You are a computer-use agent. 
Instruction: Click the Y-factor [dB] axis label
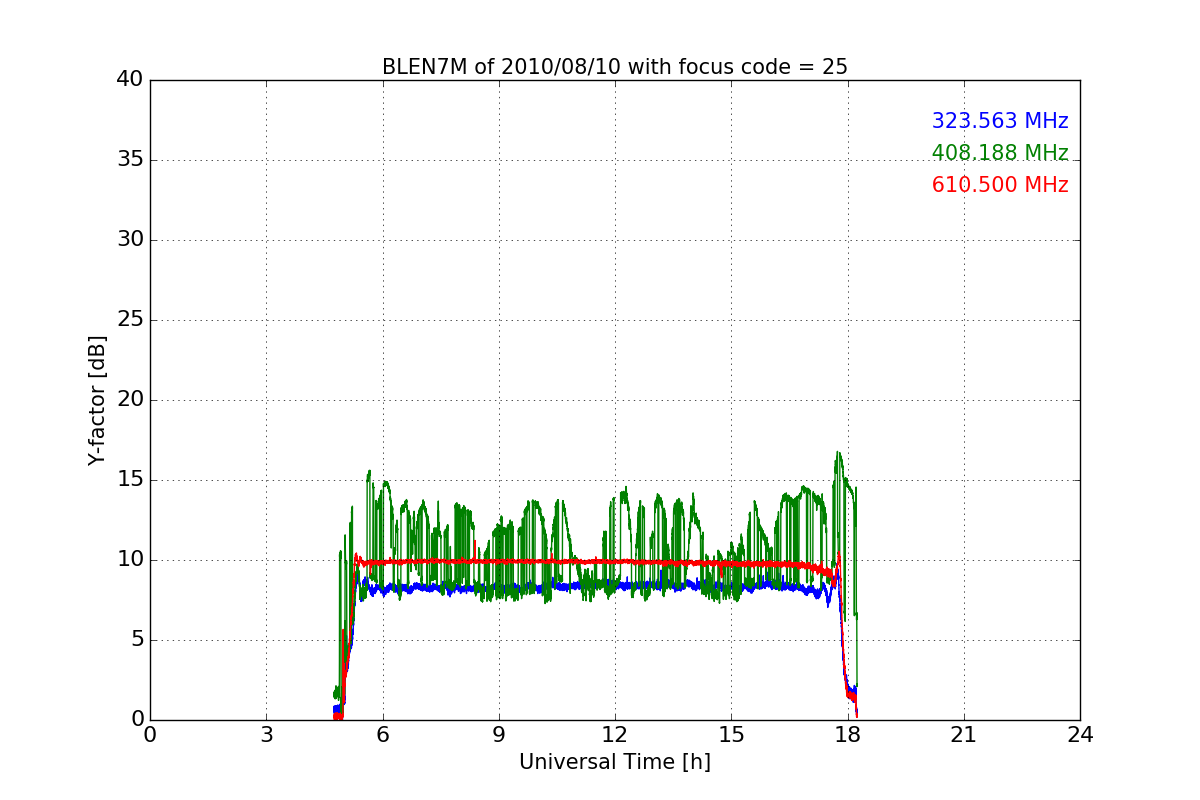97,400
